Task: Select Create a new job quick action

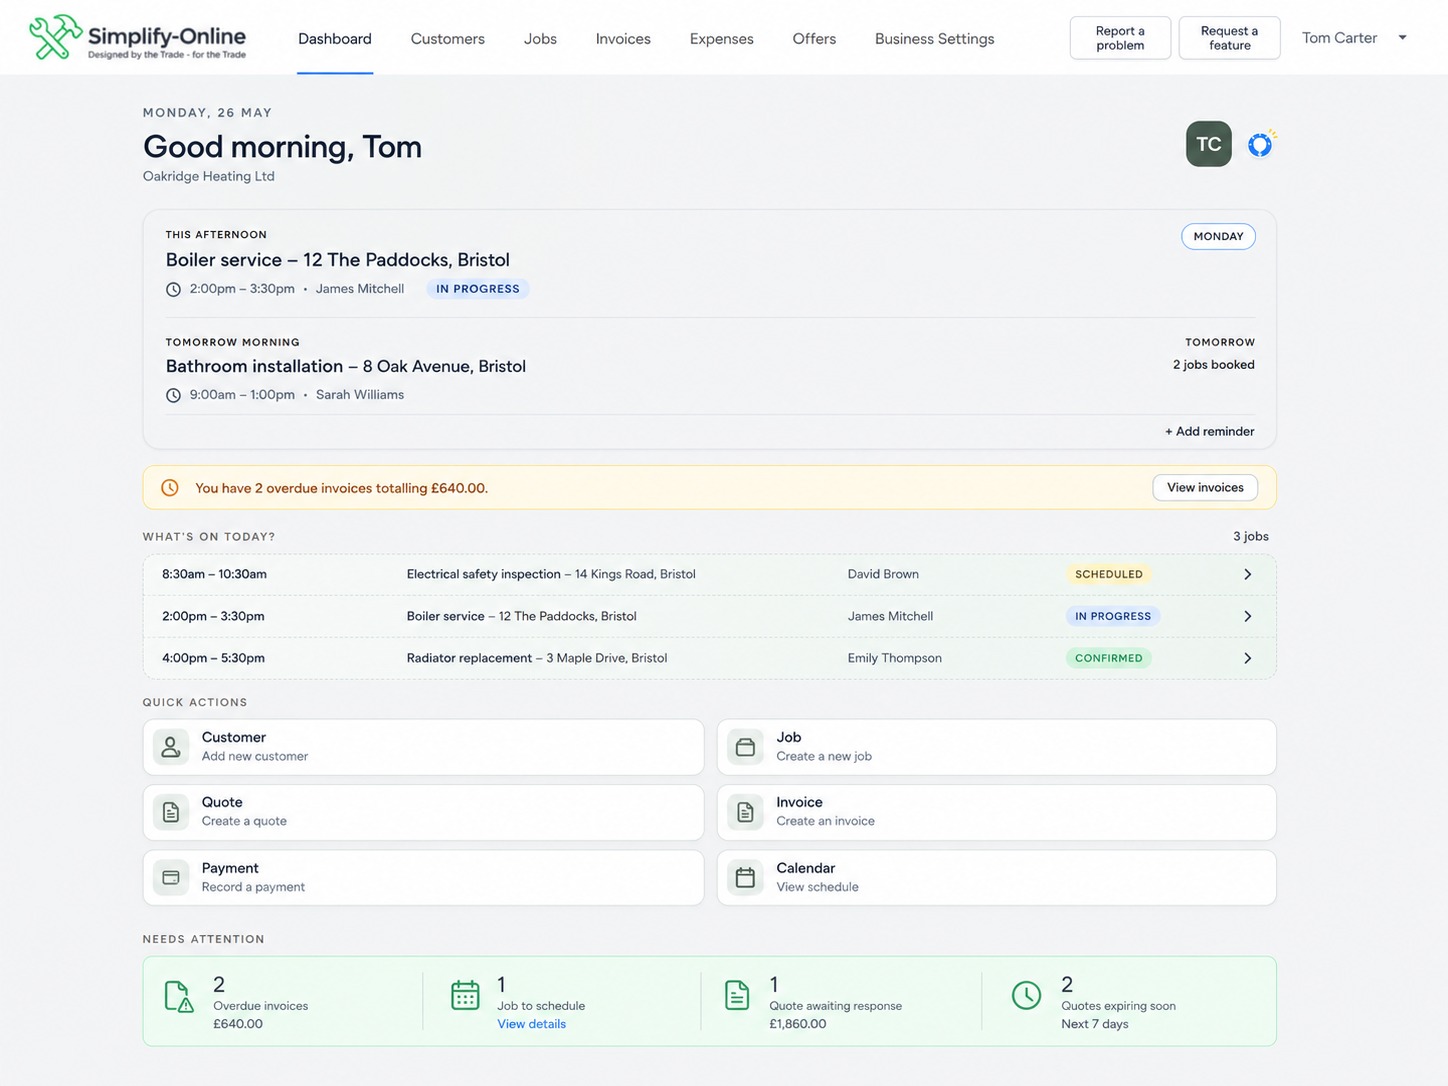Action: tap(997, 747)
